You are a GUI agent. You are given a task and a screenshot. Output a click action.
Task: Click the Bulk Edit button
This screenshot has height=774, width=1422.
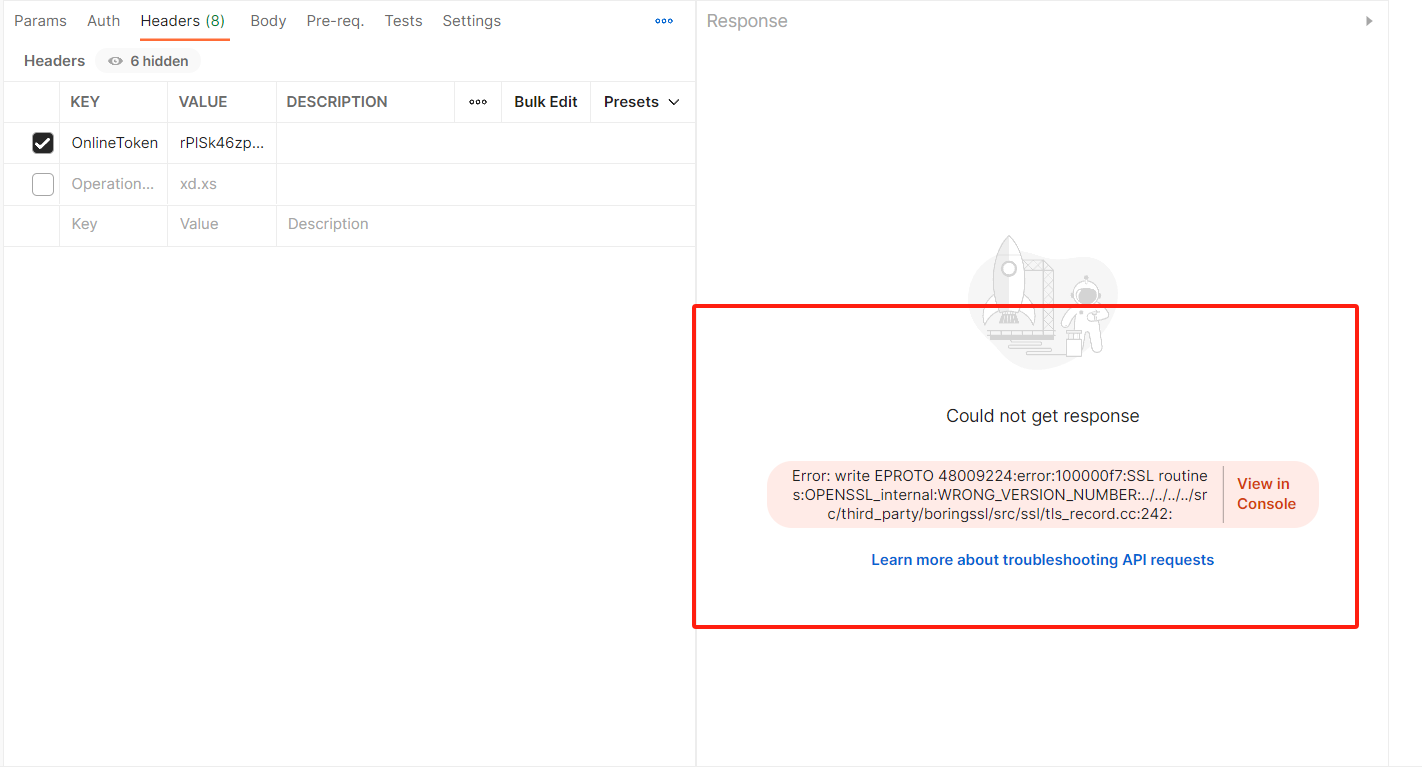click(546, 102)
